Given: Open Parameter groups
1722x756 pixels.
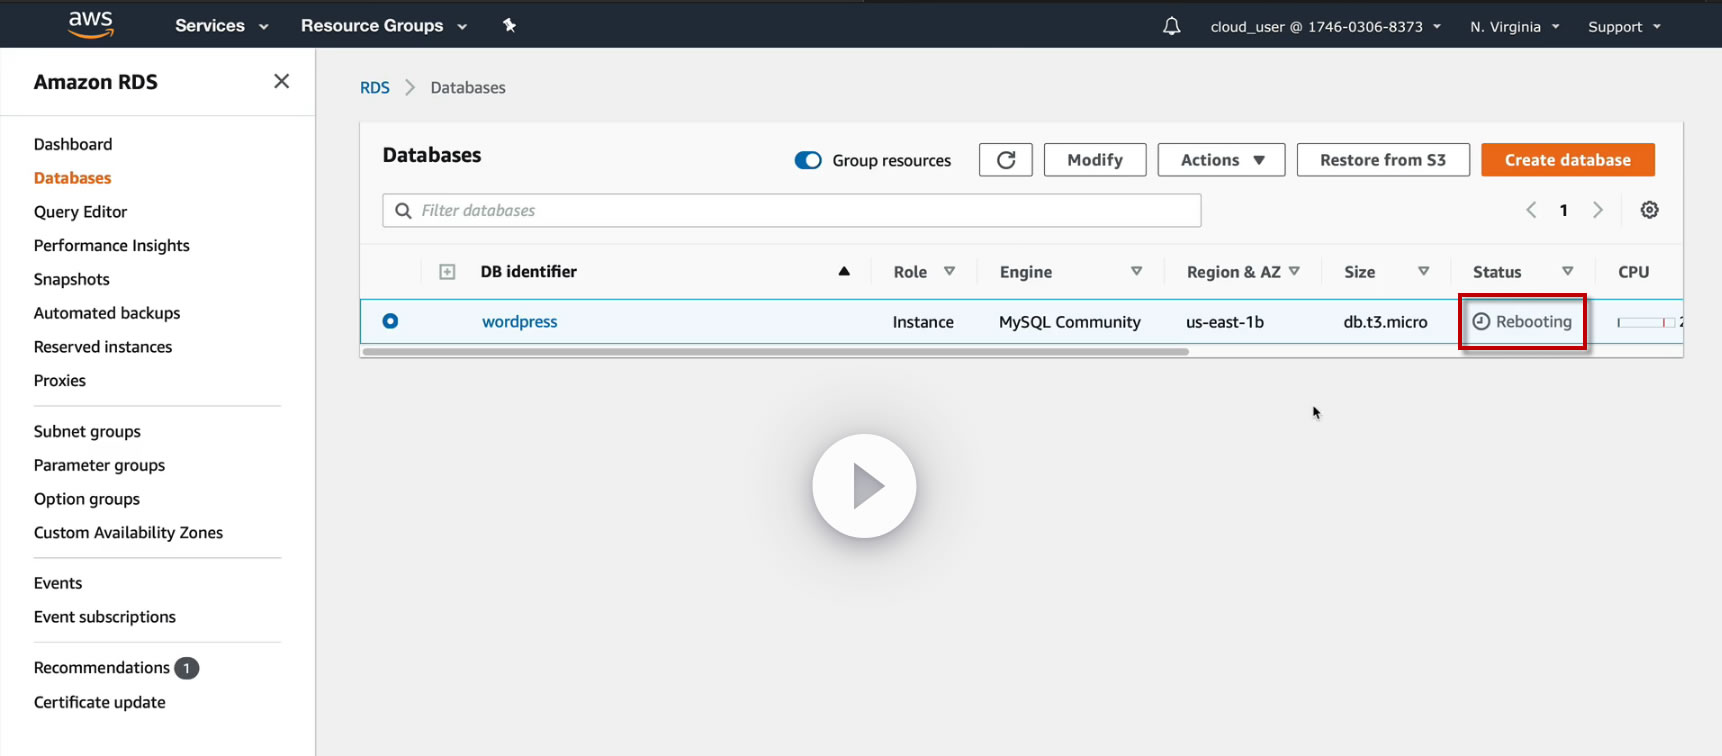Looking at the screenshot, I should pyautogui.click(x=99, y=466).
